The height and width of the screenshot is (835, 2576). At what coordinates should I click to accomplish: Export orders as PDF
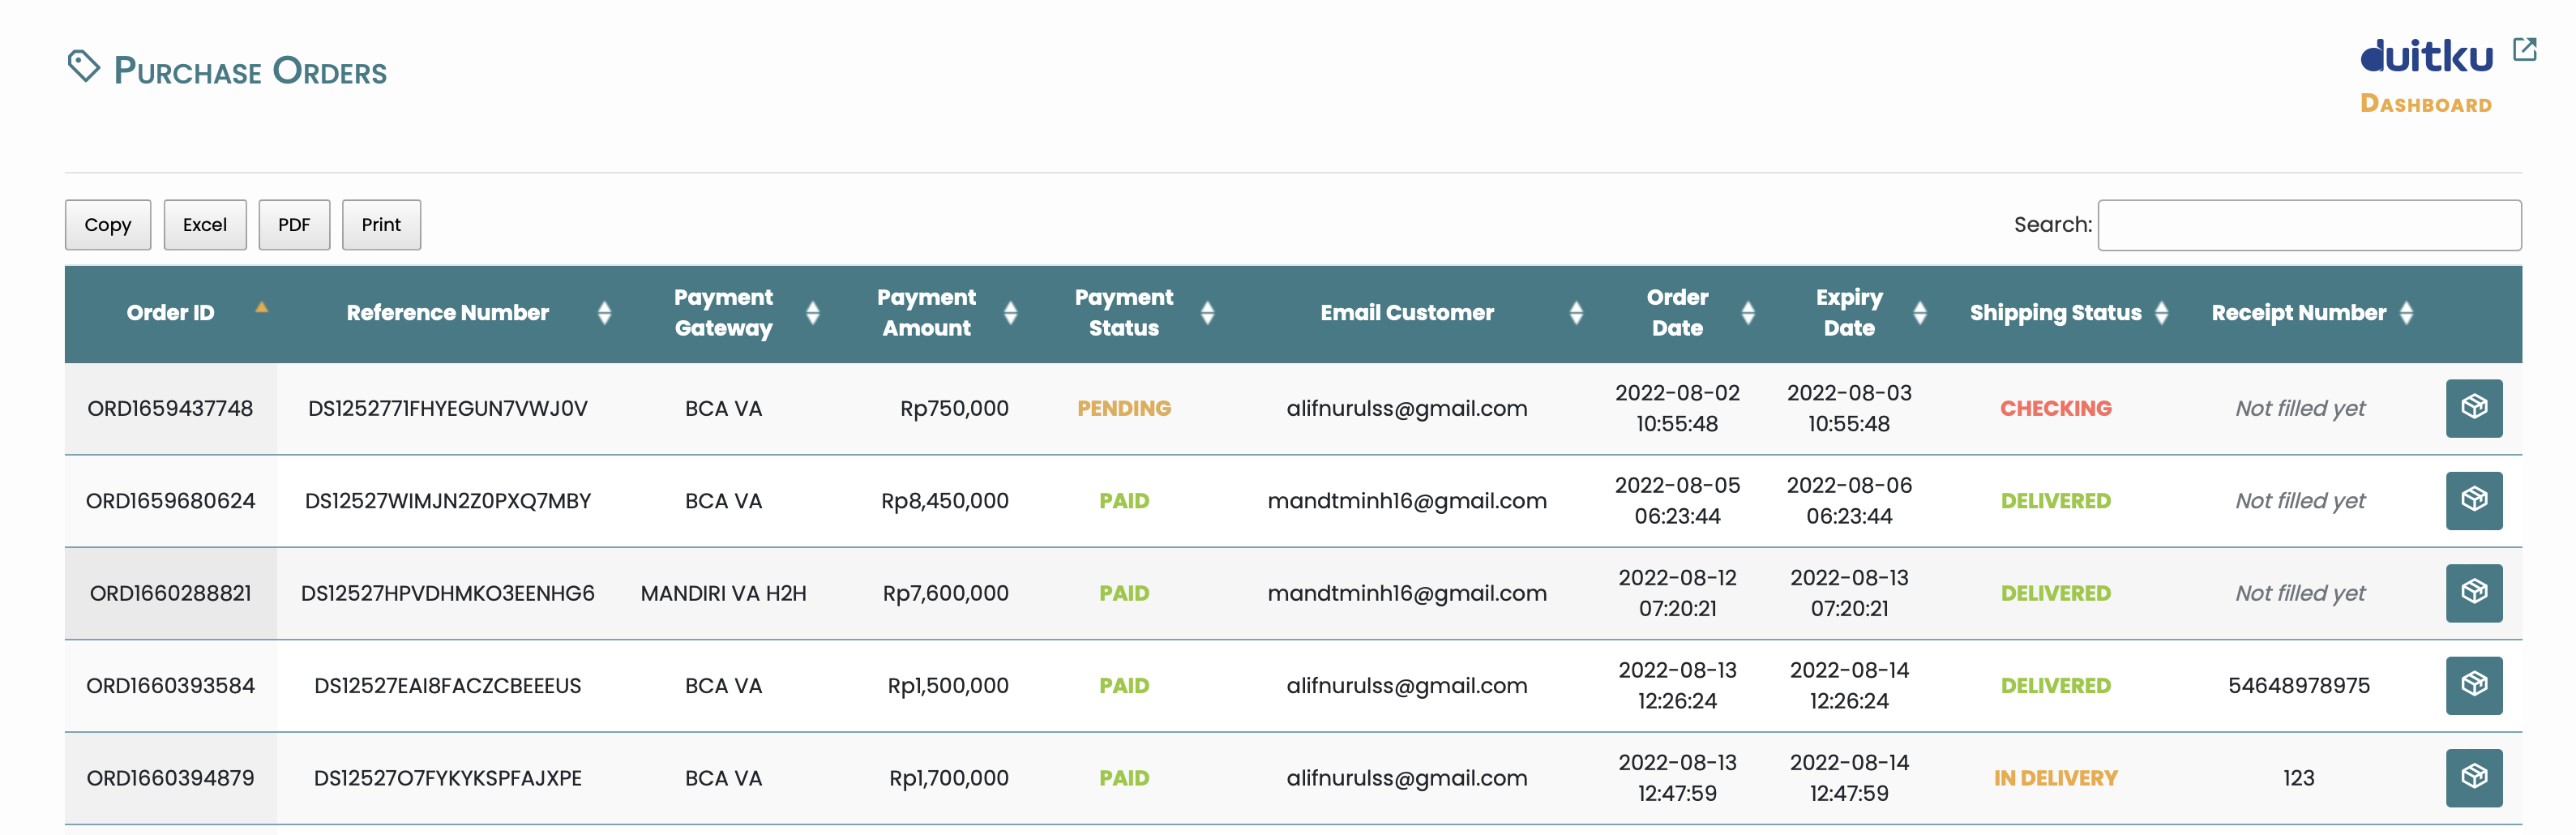pos(294,225)
